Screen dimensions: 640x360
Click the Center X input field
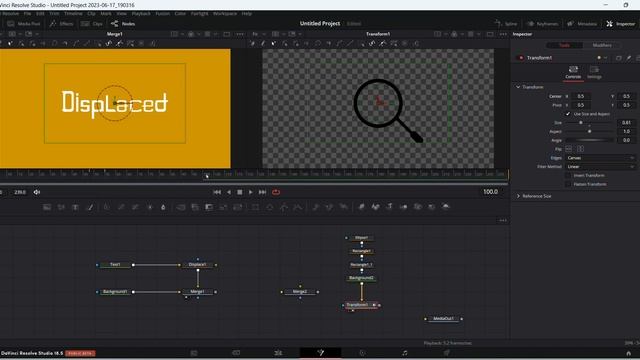[x=580, y=96]
